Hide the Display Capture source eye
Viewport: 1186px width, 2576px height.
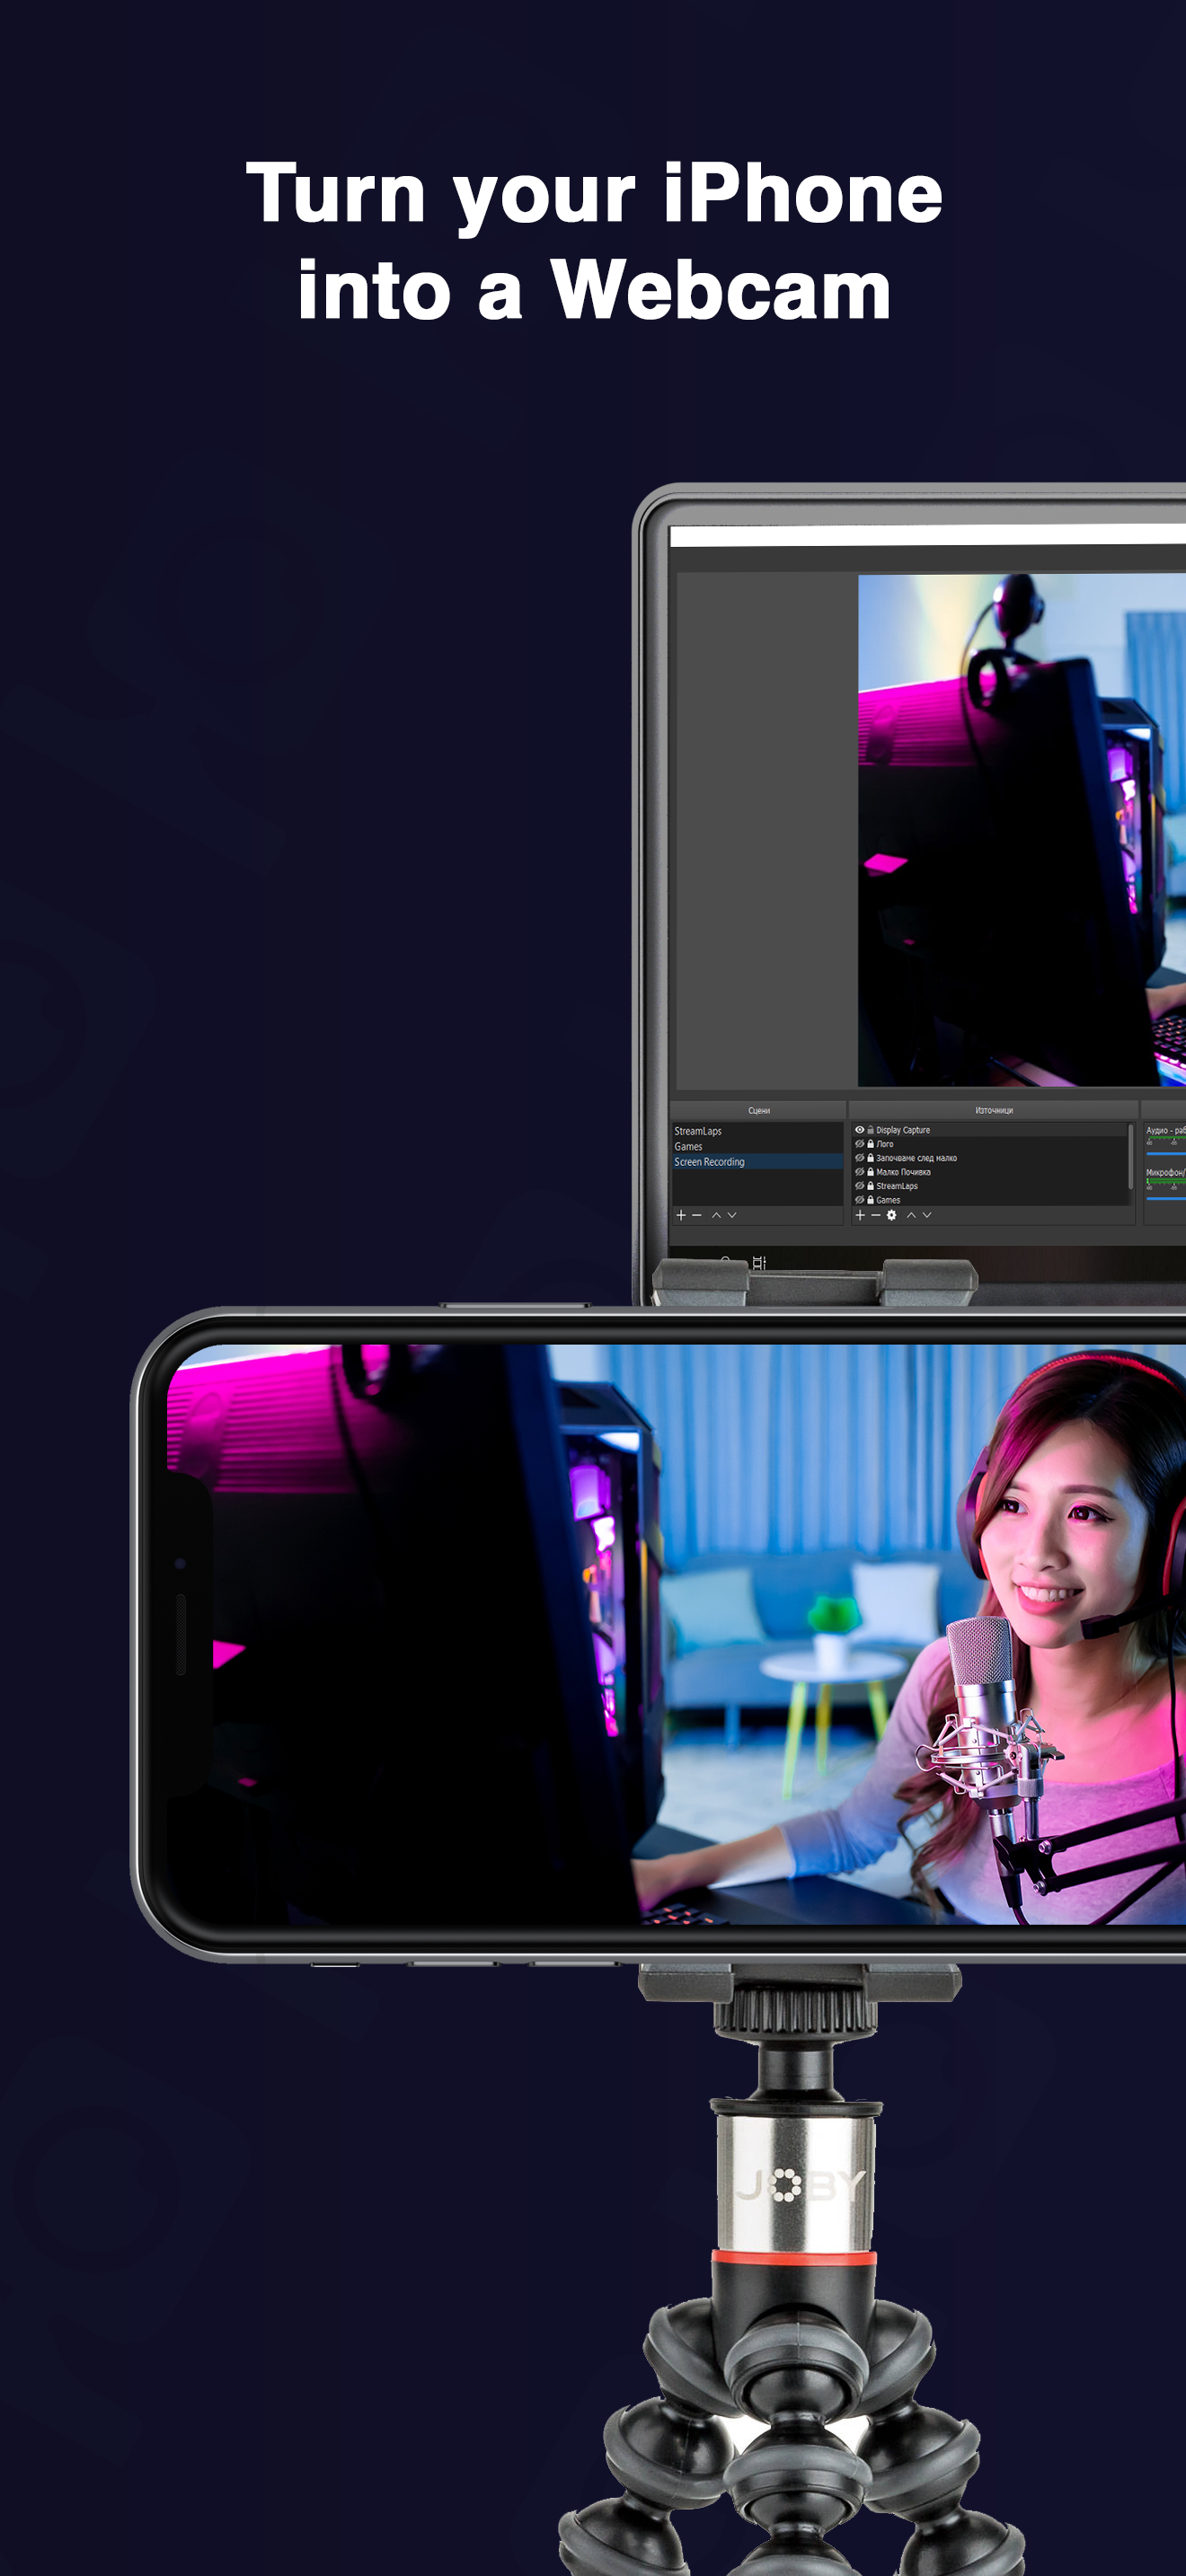[x=859, y=1130]
